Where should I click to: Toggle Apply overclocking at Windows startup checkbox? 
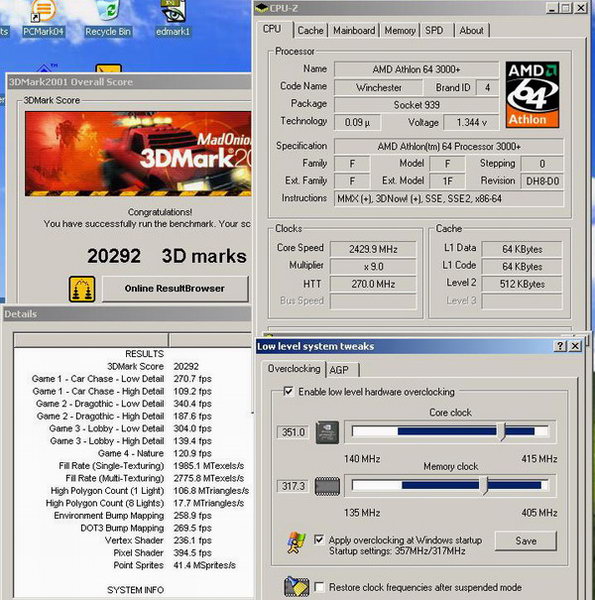click(318, 540)
